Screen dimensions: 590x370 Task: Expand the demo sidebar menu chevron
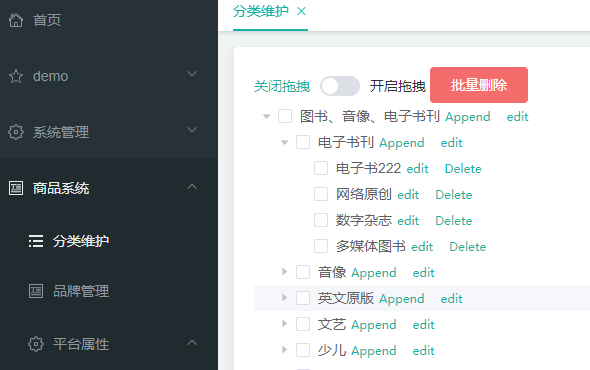192,74
